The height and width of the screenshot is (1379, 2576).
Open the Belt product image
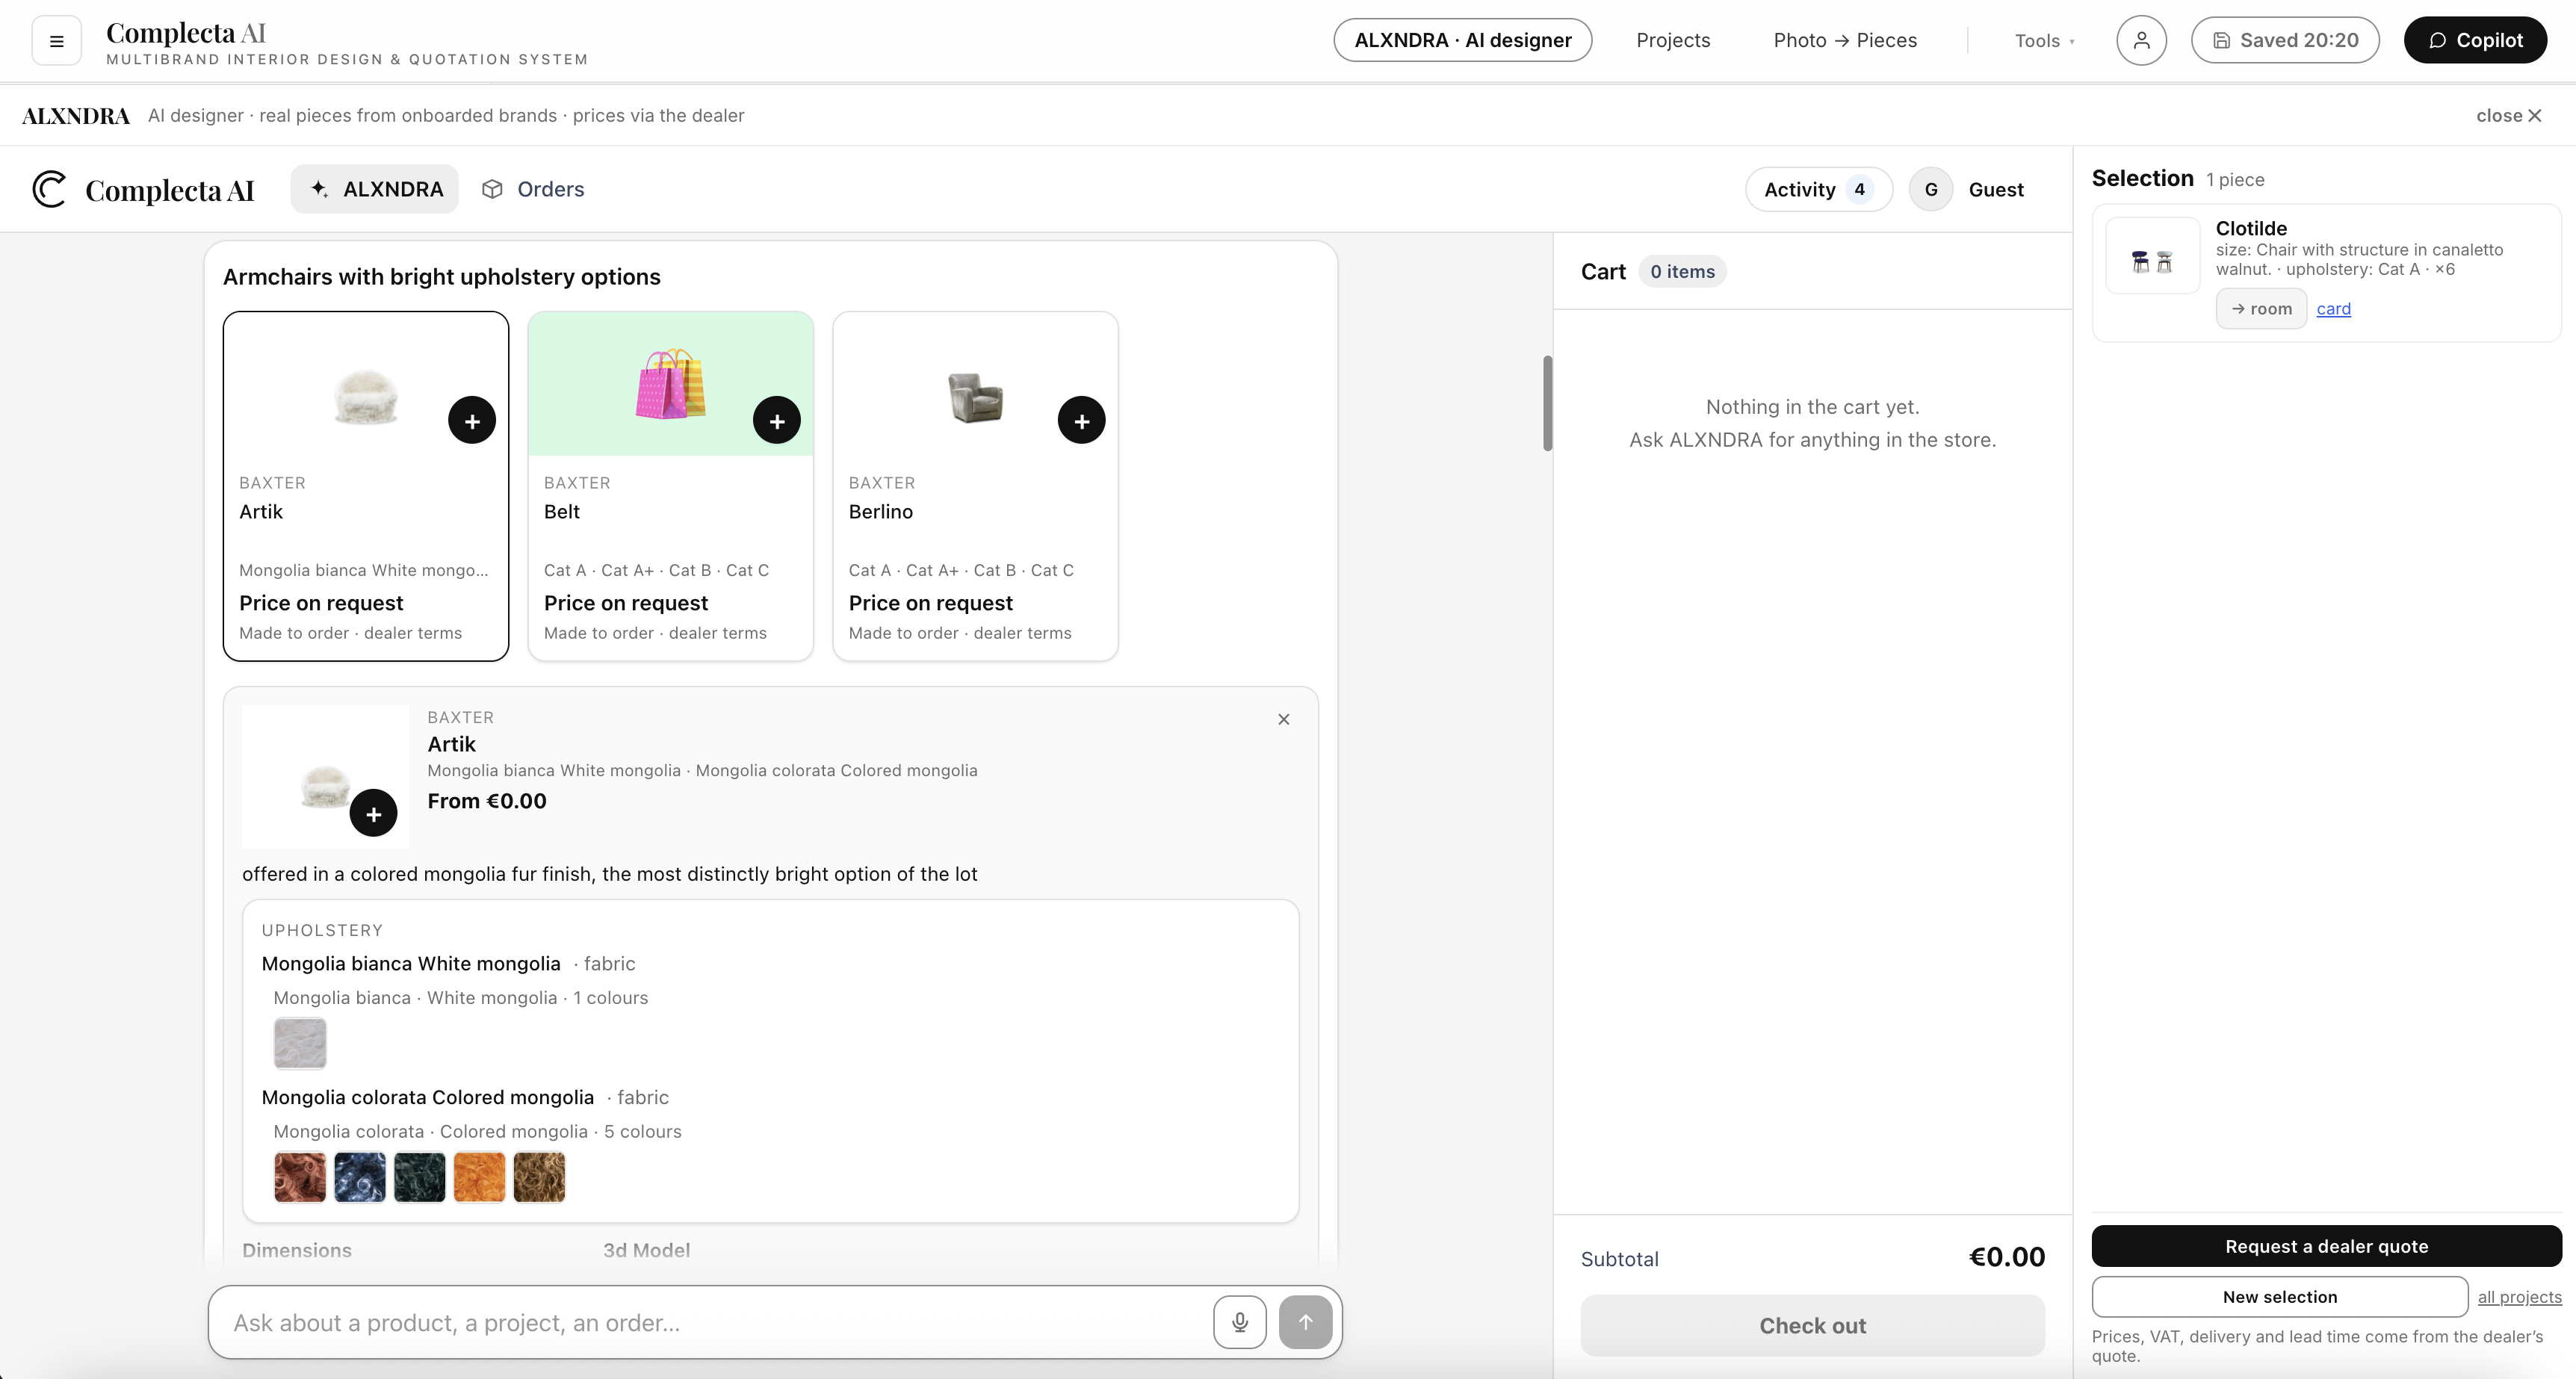pos(670,384)
